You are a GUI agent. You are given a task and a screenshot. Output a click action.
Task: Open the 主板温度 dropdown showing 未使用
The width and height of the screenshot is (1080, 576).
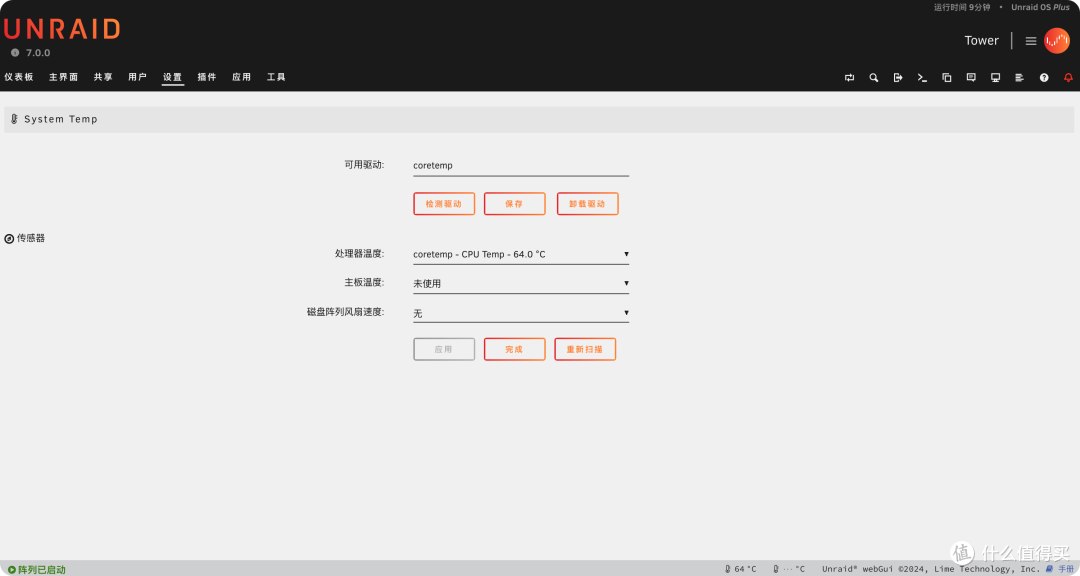[521, 283]
